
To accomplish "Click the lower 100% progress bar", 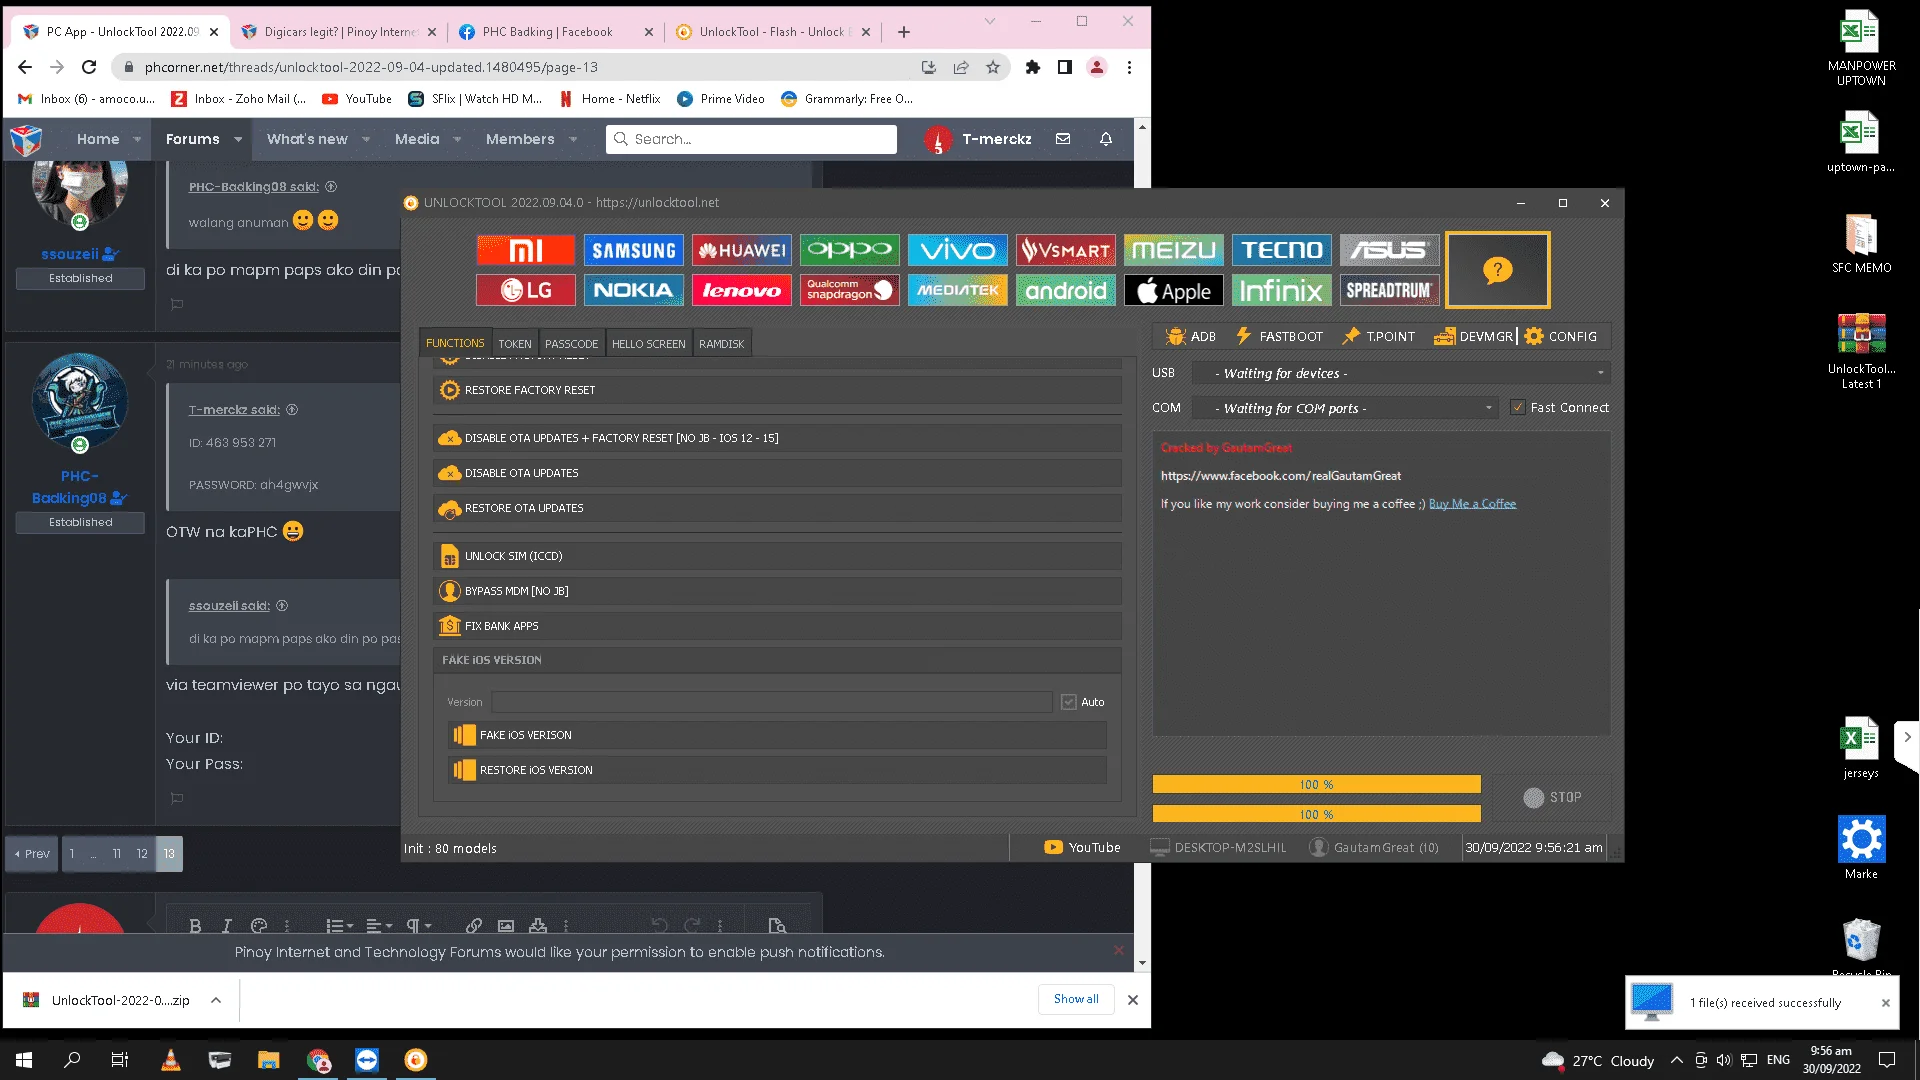I will coord(1316,814).
